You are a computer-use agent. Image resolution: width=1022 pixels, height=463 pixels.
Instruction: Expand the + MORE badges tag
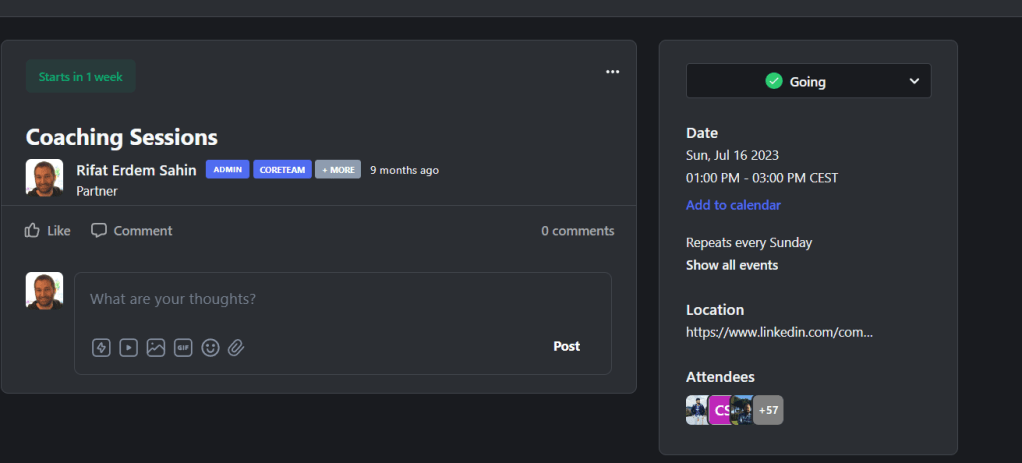pyautogui.click(x=338, y=170)
